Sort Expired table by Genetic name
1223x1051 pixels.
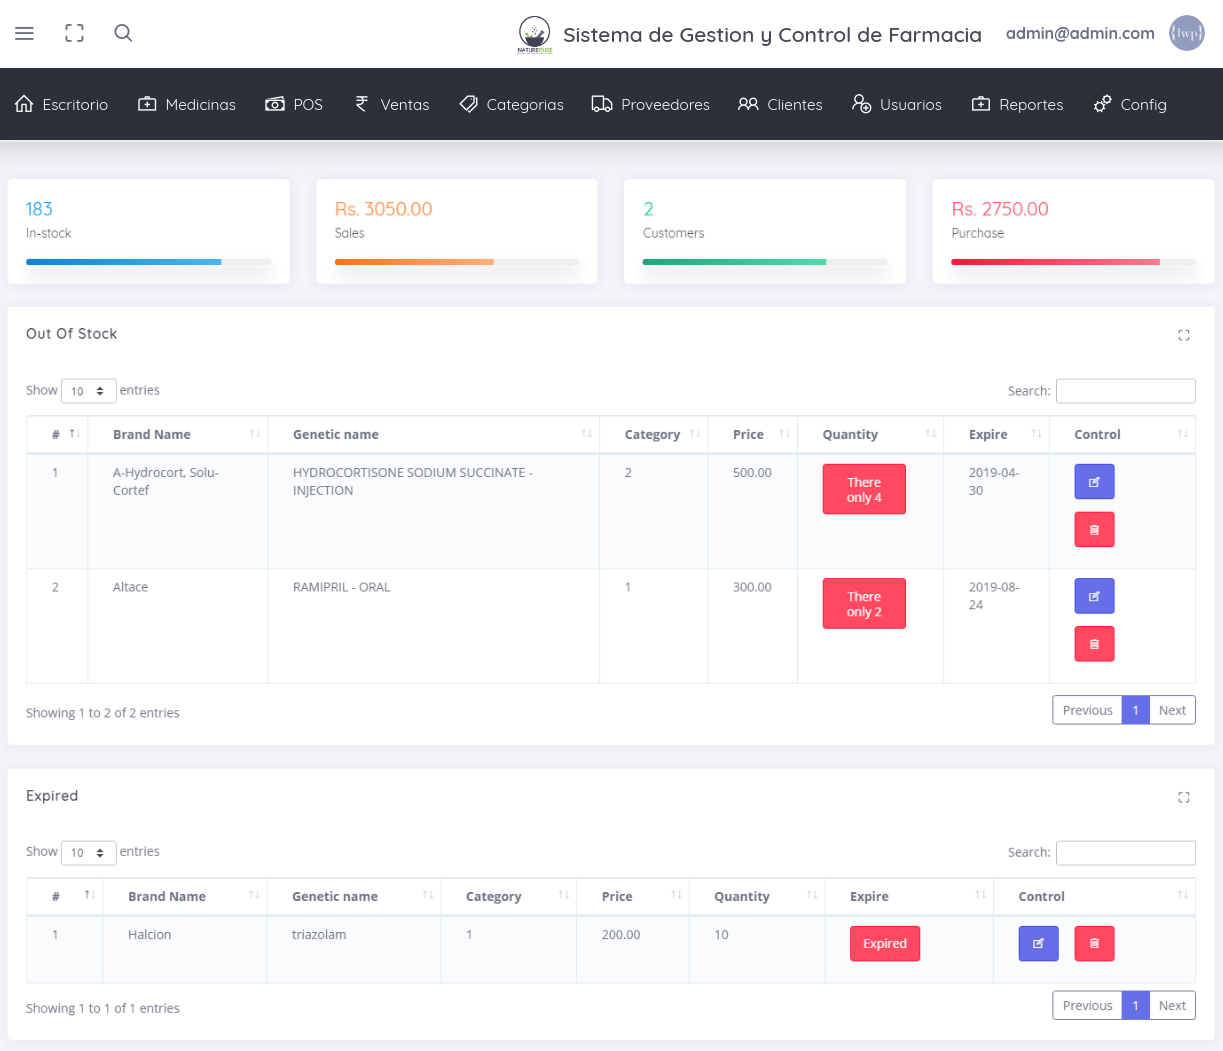(x=353, y=896)
